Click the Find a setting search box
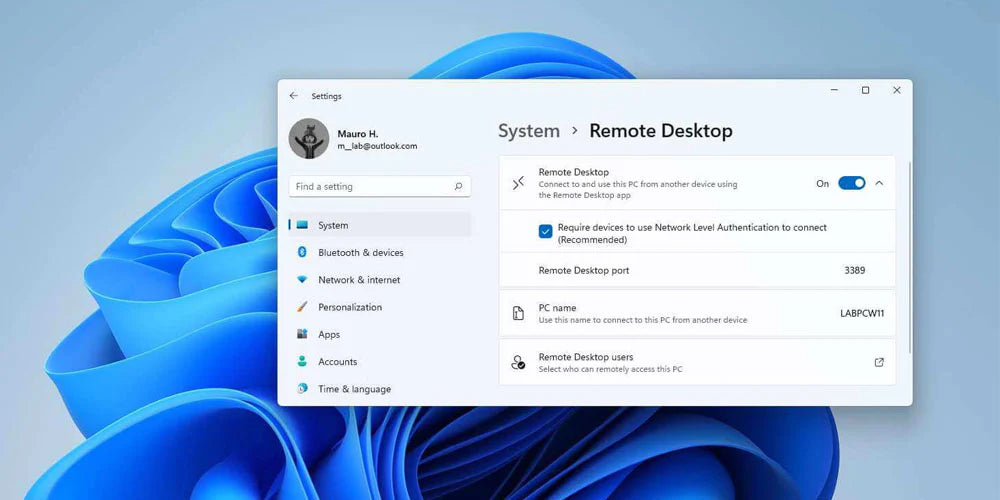The height and width of the screenshot is (500, 1000). (x=370, y=186)
